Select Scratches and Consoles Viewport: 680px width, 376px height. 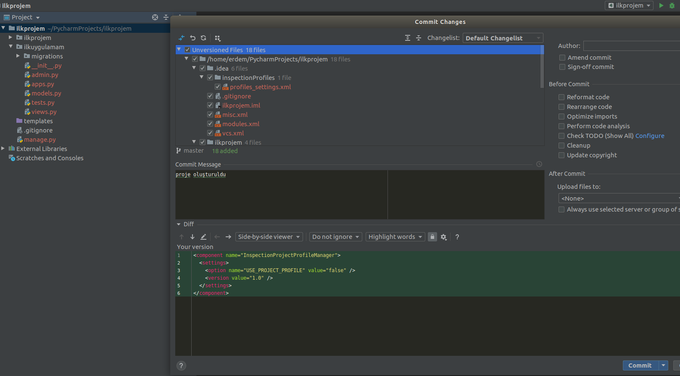coord(49,158)
